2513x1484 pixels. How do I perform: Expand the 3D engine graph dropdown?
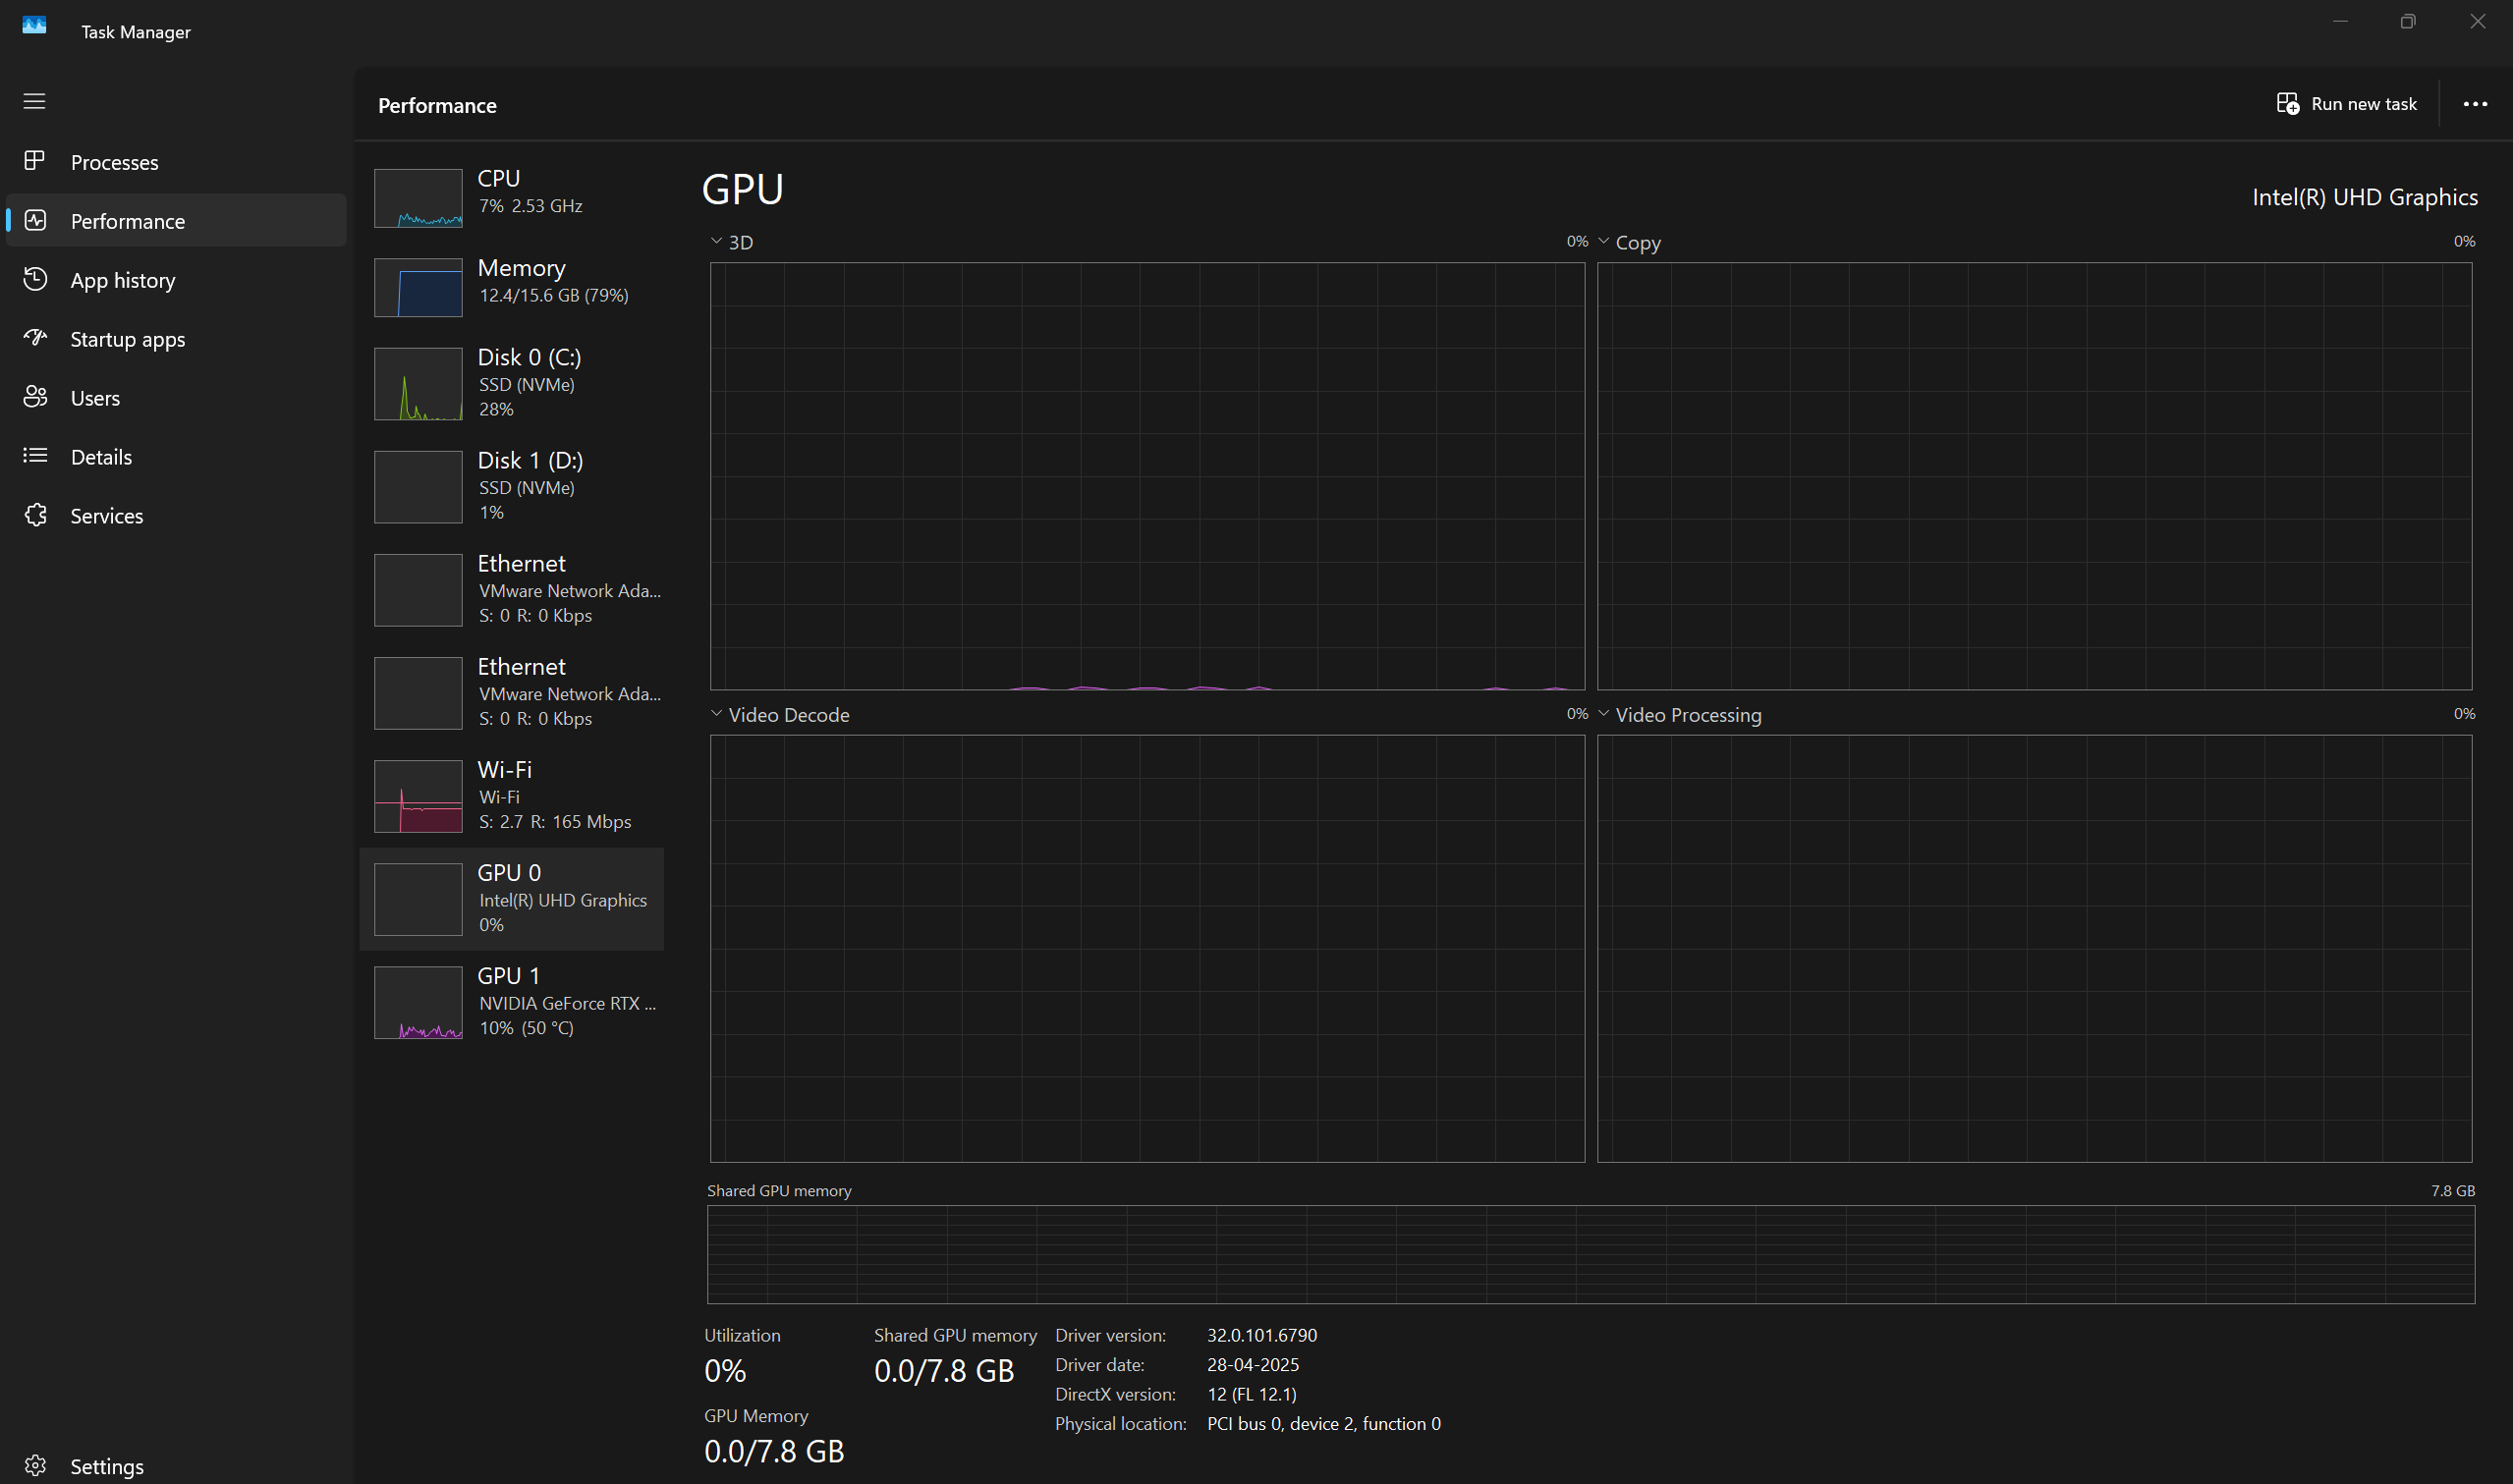(x=716, y=241)
